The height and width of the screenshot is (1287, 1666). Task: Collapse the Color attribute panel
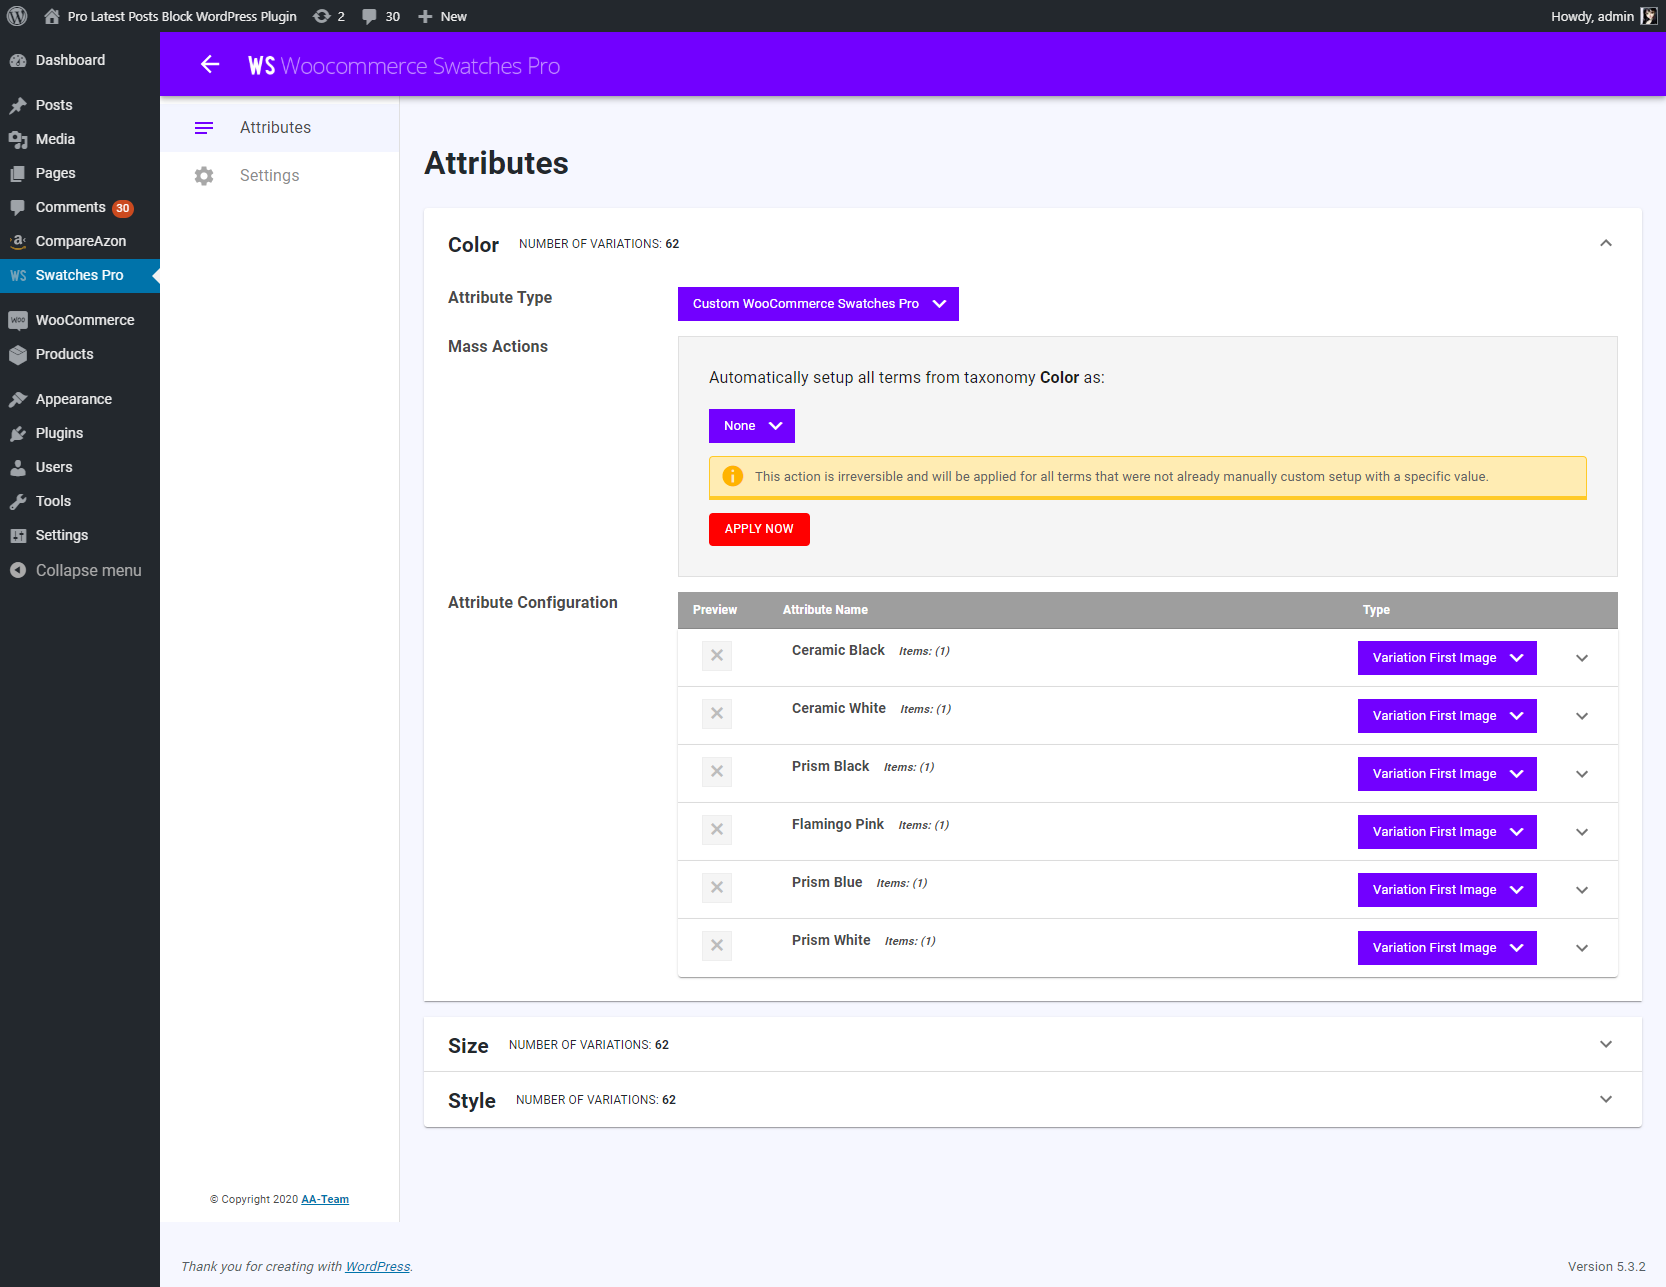coord(1606,243)
